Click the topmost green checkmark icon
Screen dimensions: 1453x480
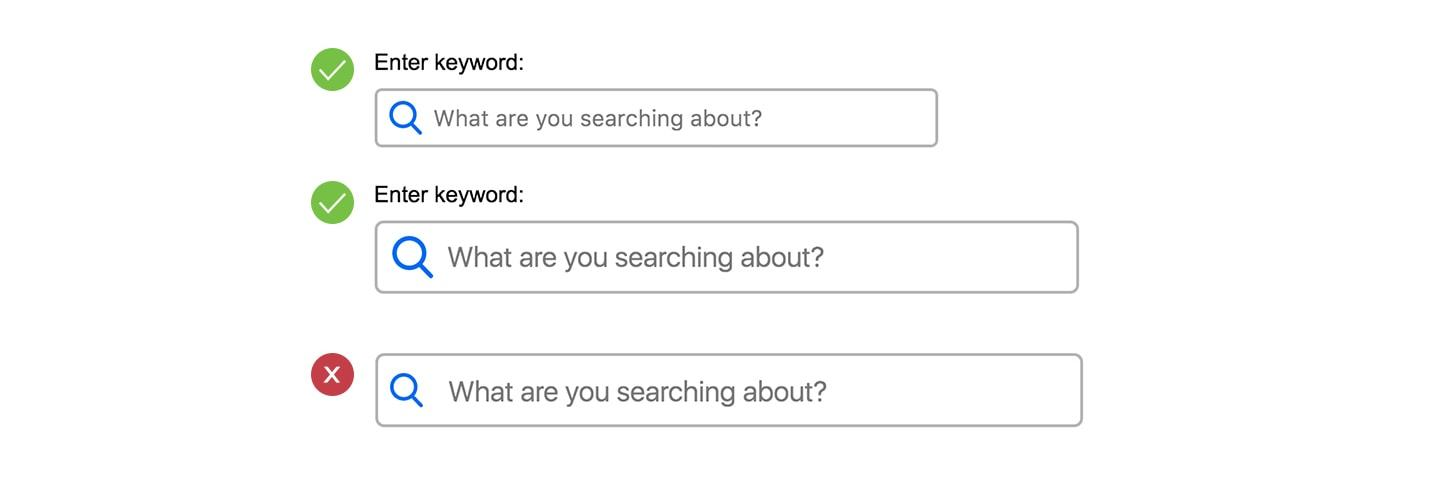coord(332,70)
